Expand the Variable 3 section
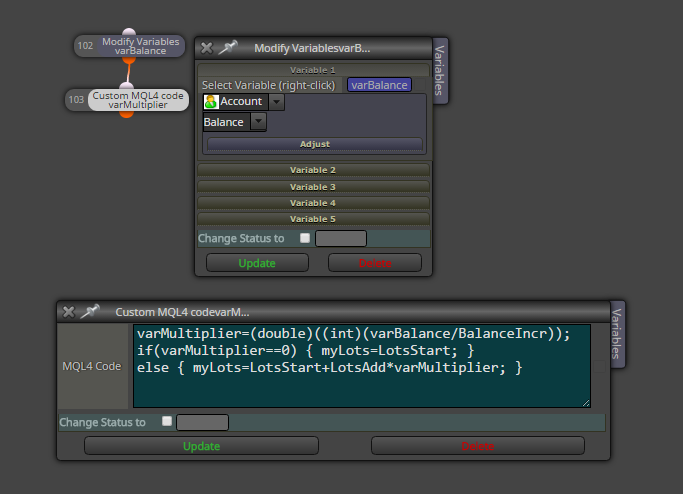 tap(313, 187)
